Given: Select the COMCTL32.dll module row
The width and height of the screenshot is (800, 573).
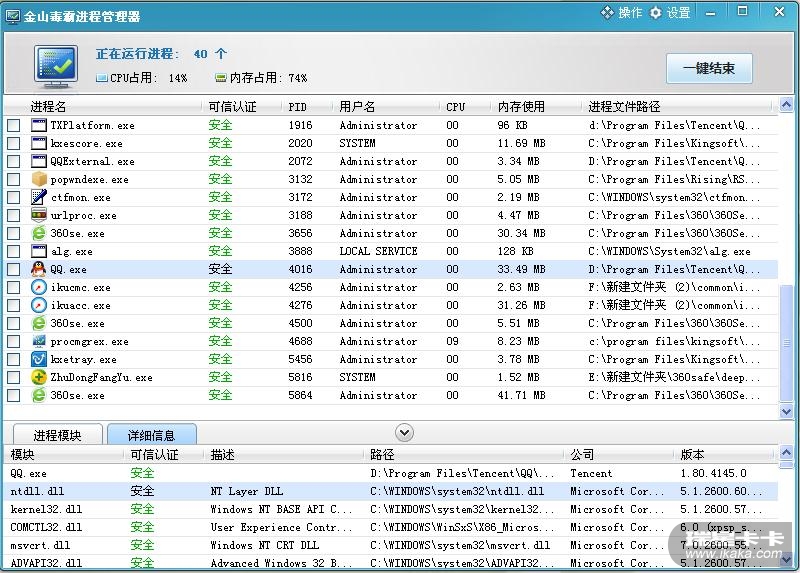Looking at the screenshot, I should point(391,527).
